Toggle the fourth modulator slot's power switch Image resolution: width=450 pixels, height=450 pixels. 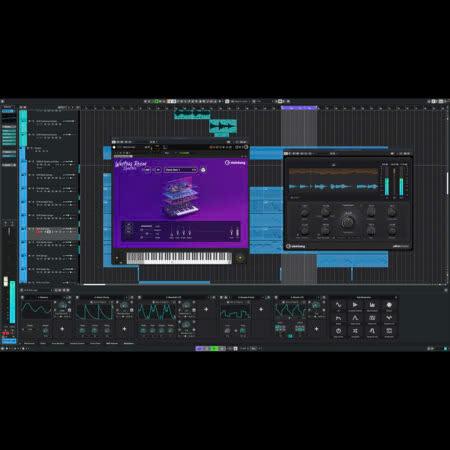coord(221,297)
